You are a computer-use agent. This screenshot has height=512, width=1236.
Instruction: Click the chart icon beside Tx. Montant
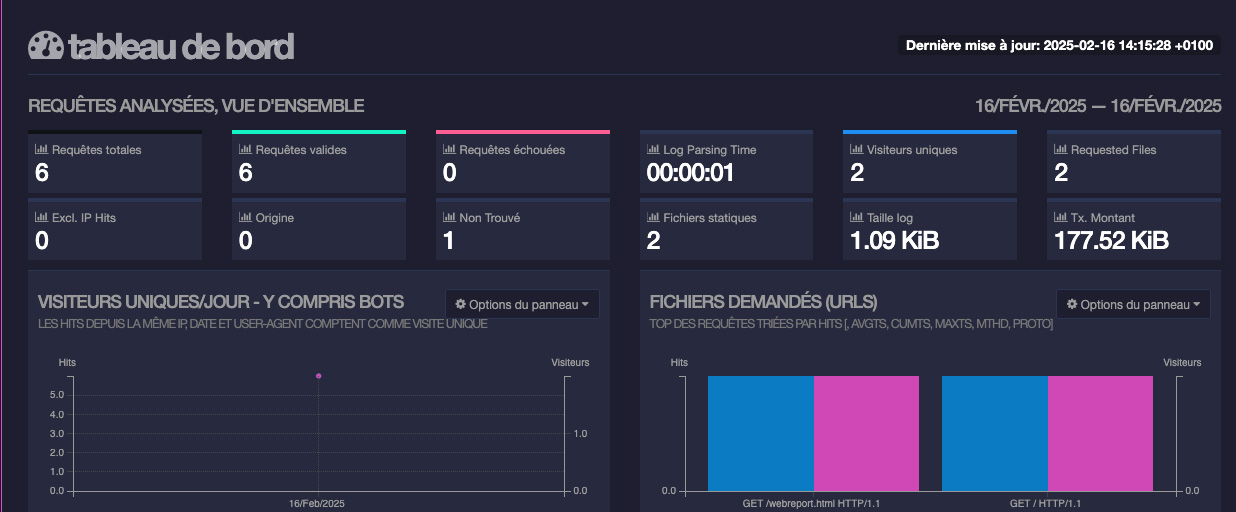pyautogui.click(x=1061, y=218)
